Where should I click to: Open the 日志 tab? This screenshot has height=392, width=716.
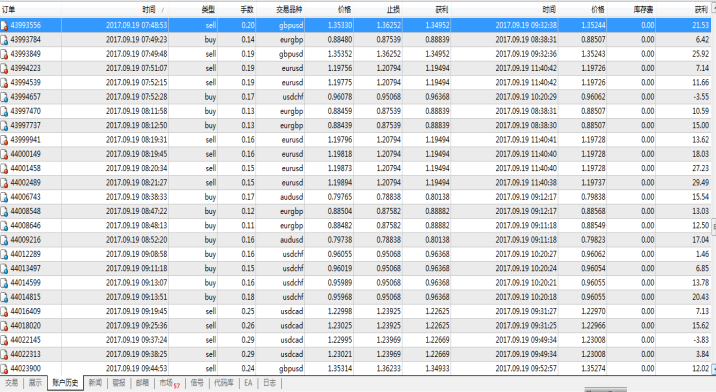pyautogui.click(x=269, y=383)
